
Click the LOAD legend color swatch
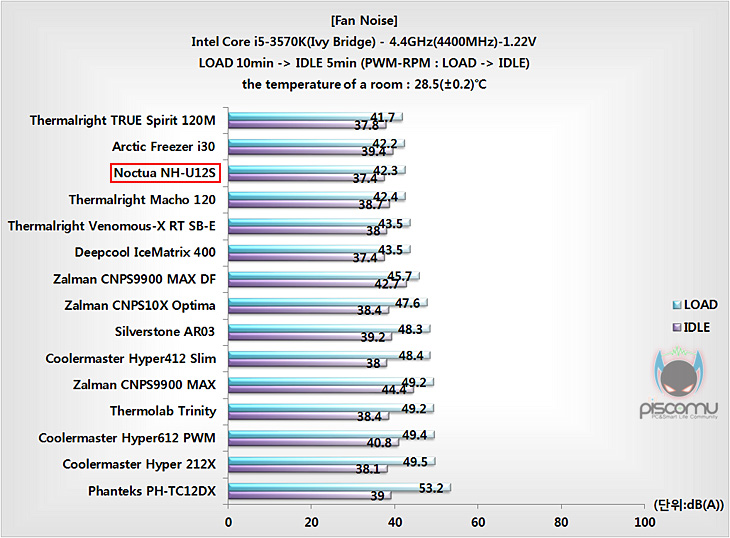click(677, 305)
